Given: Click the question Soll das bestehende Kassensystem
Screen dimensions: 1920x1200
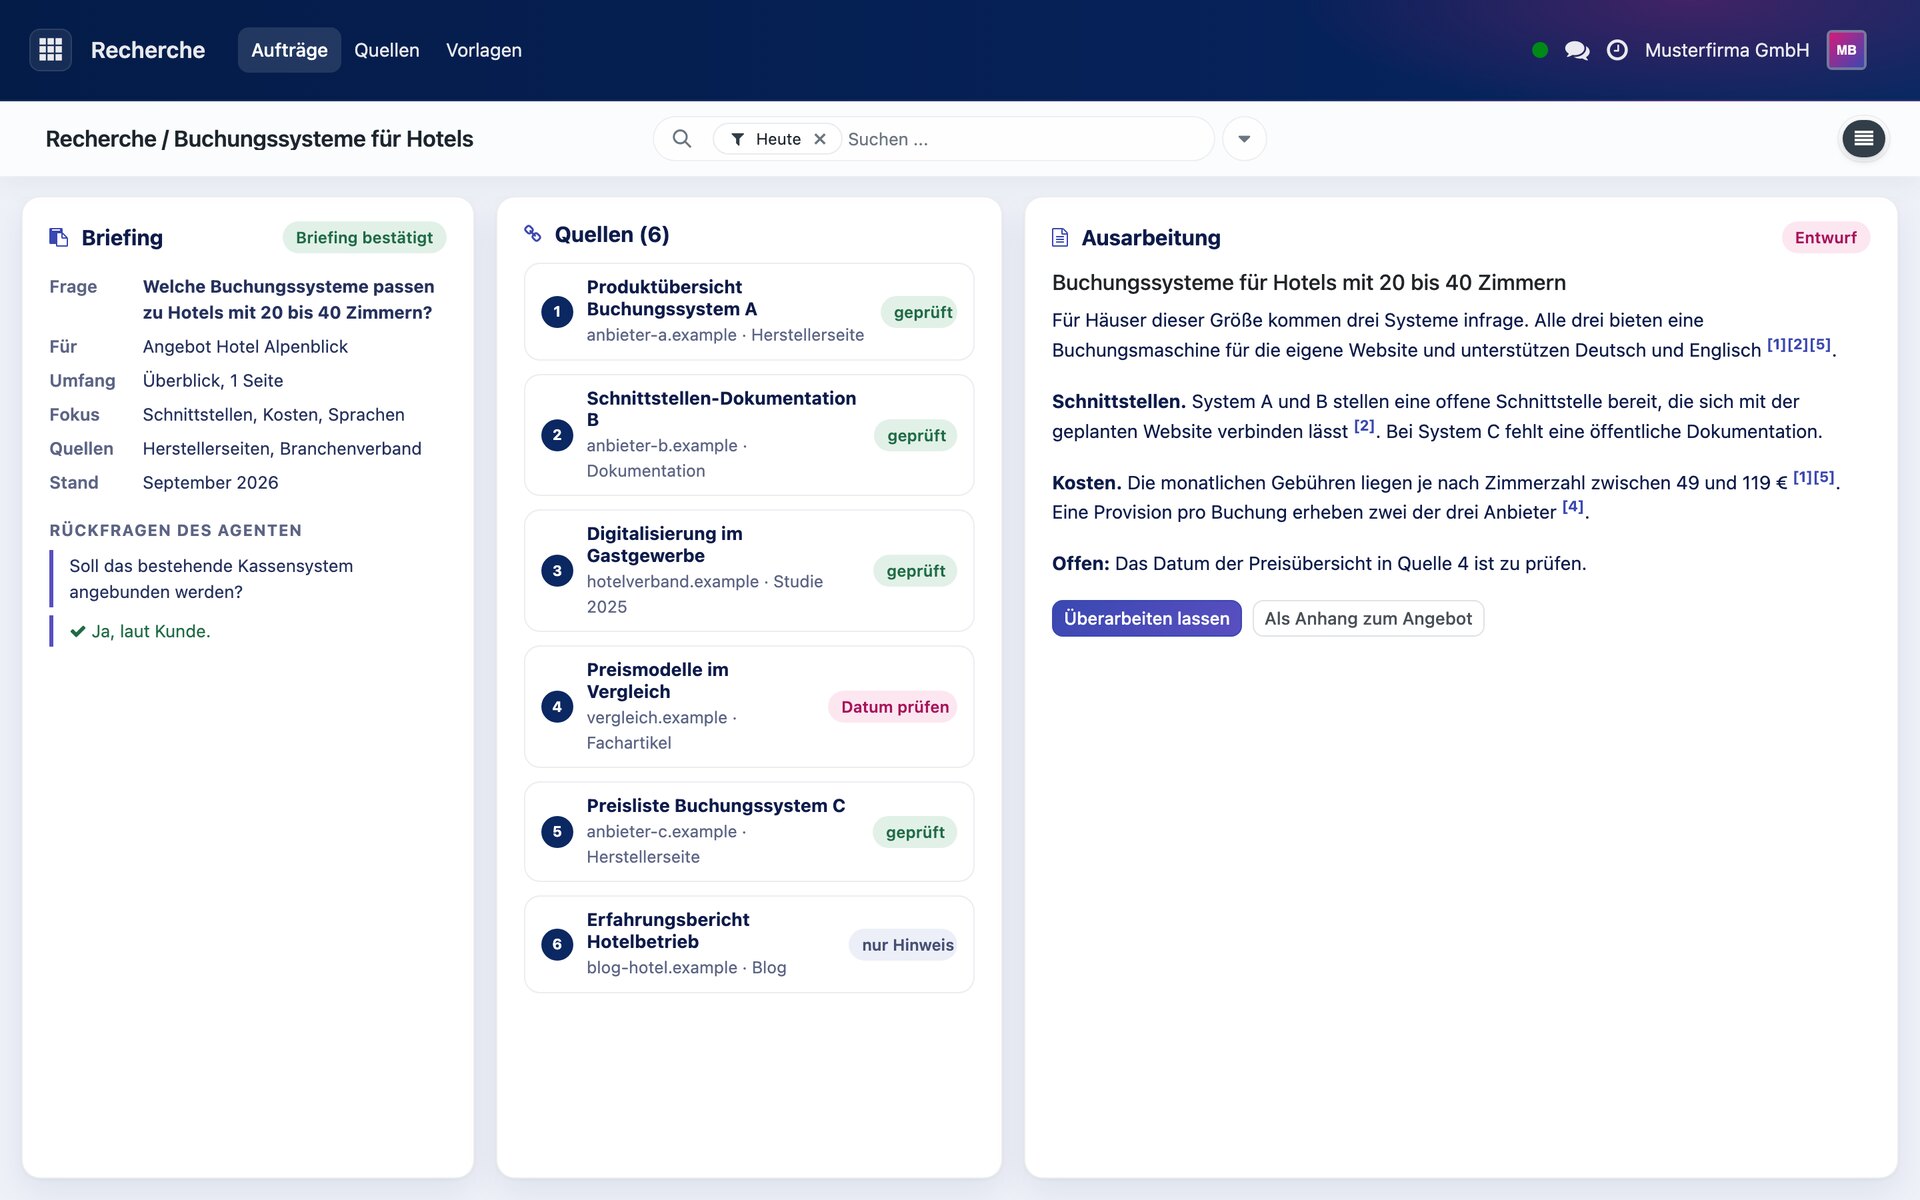Looking at the screenshot, I should 211,579.
